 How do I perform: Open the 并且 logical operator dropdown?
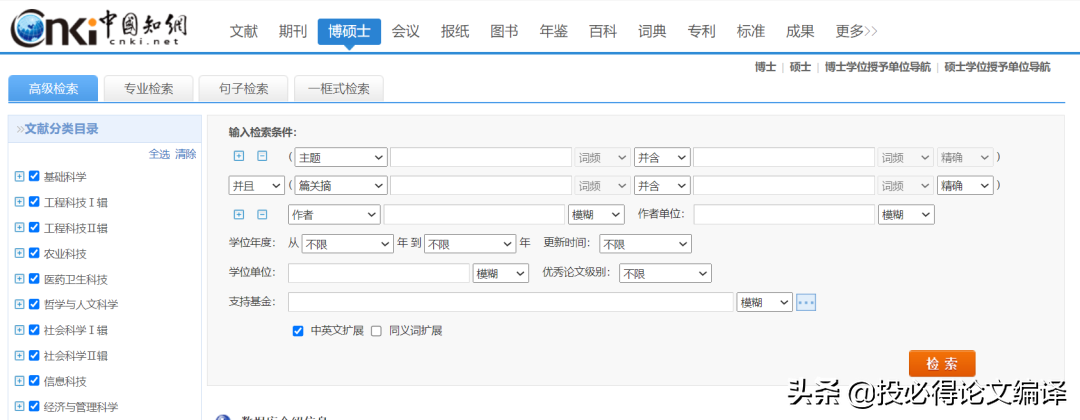coord(256,186)
